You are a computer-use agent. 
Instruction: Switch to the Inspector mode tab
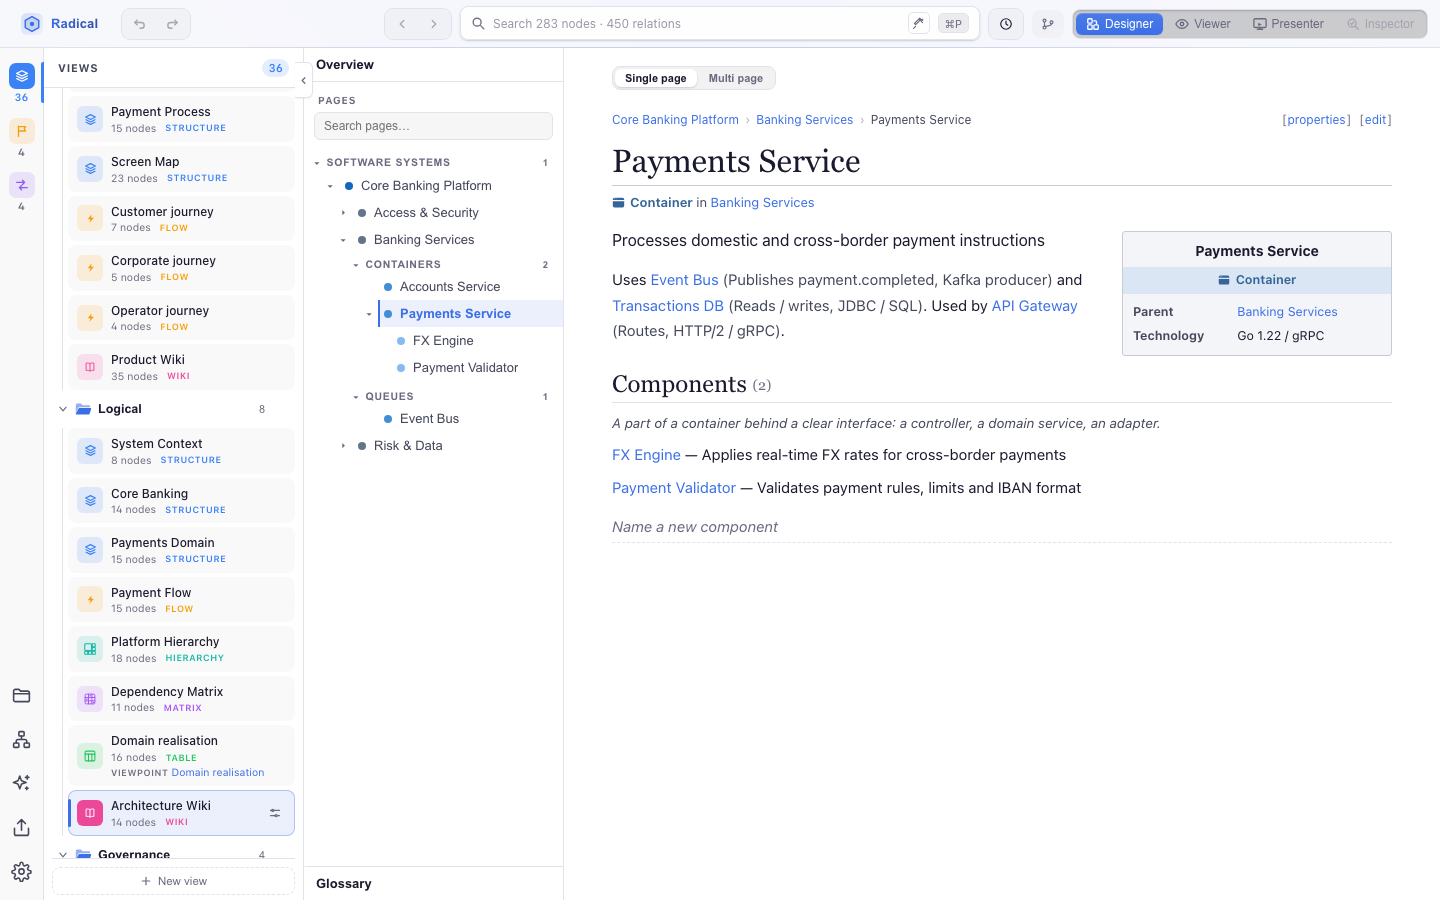[1381, 24]
